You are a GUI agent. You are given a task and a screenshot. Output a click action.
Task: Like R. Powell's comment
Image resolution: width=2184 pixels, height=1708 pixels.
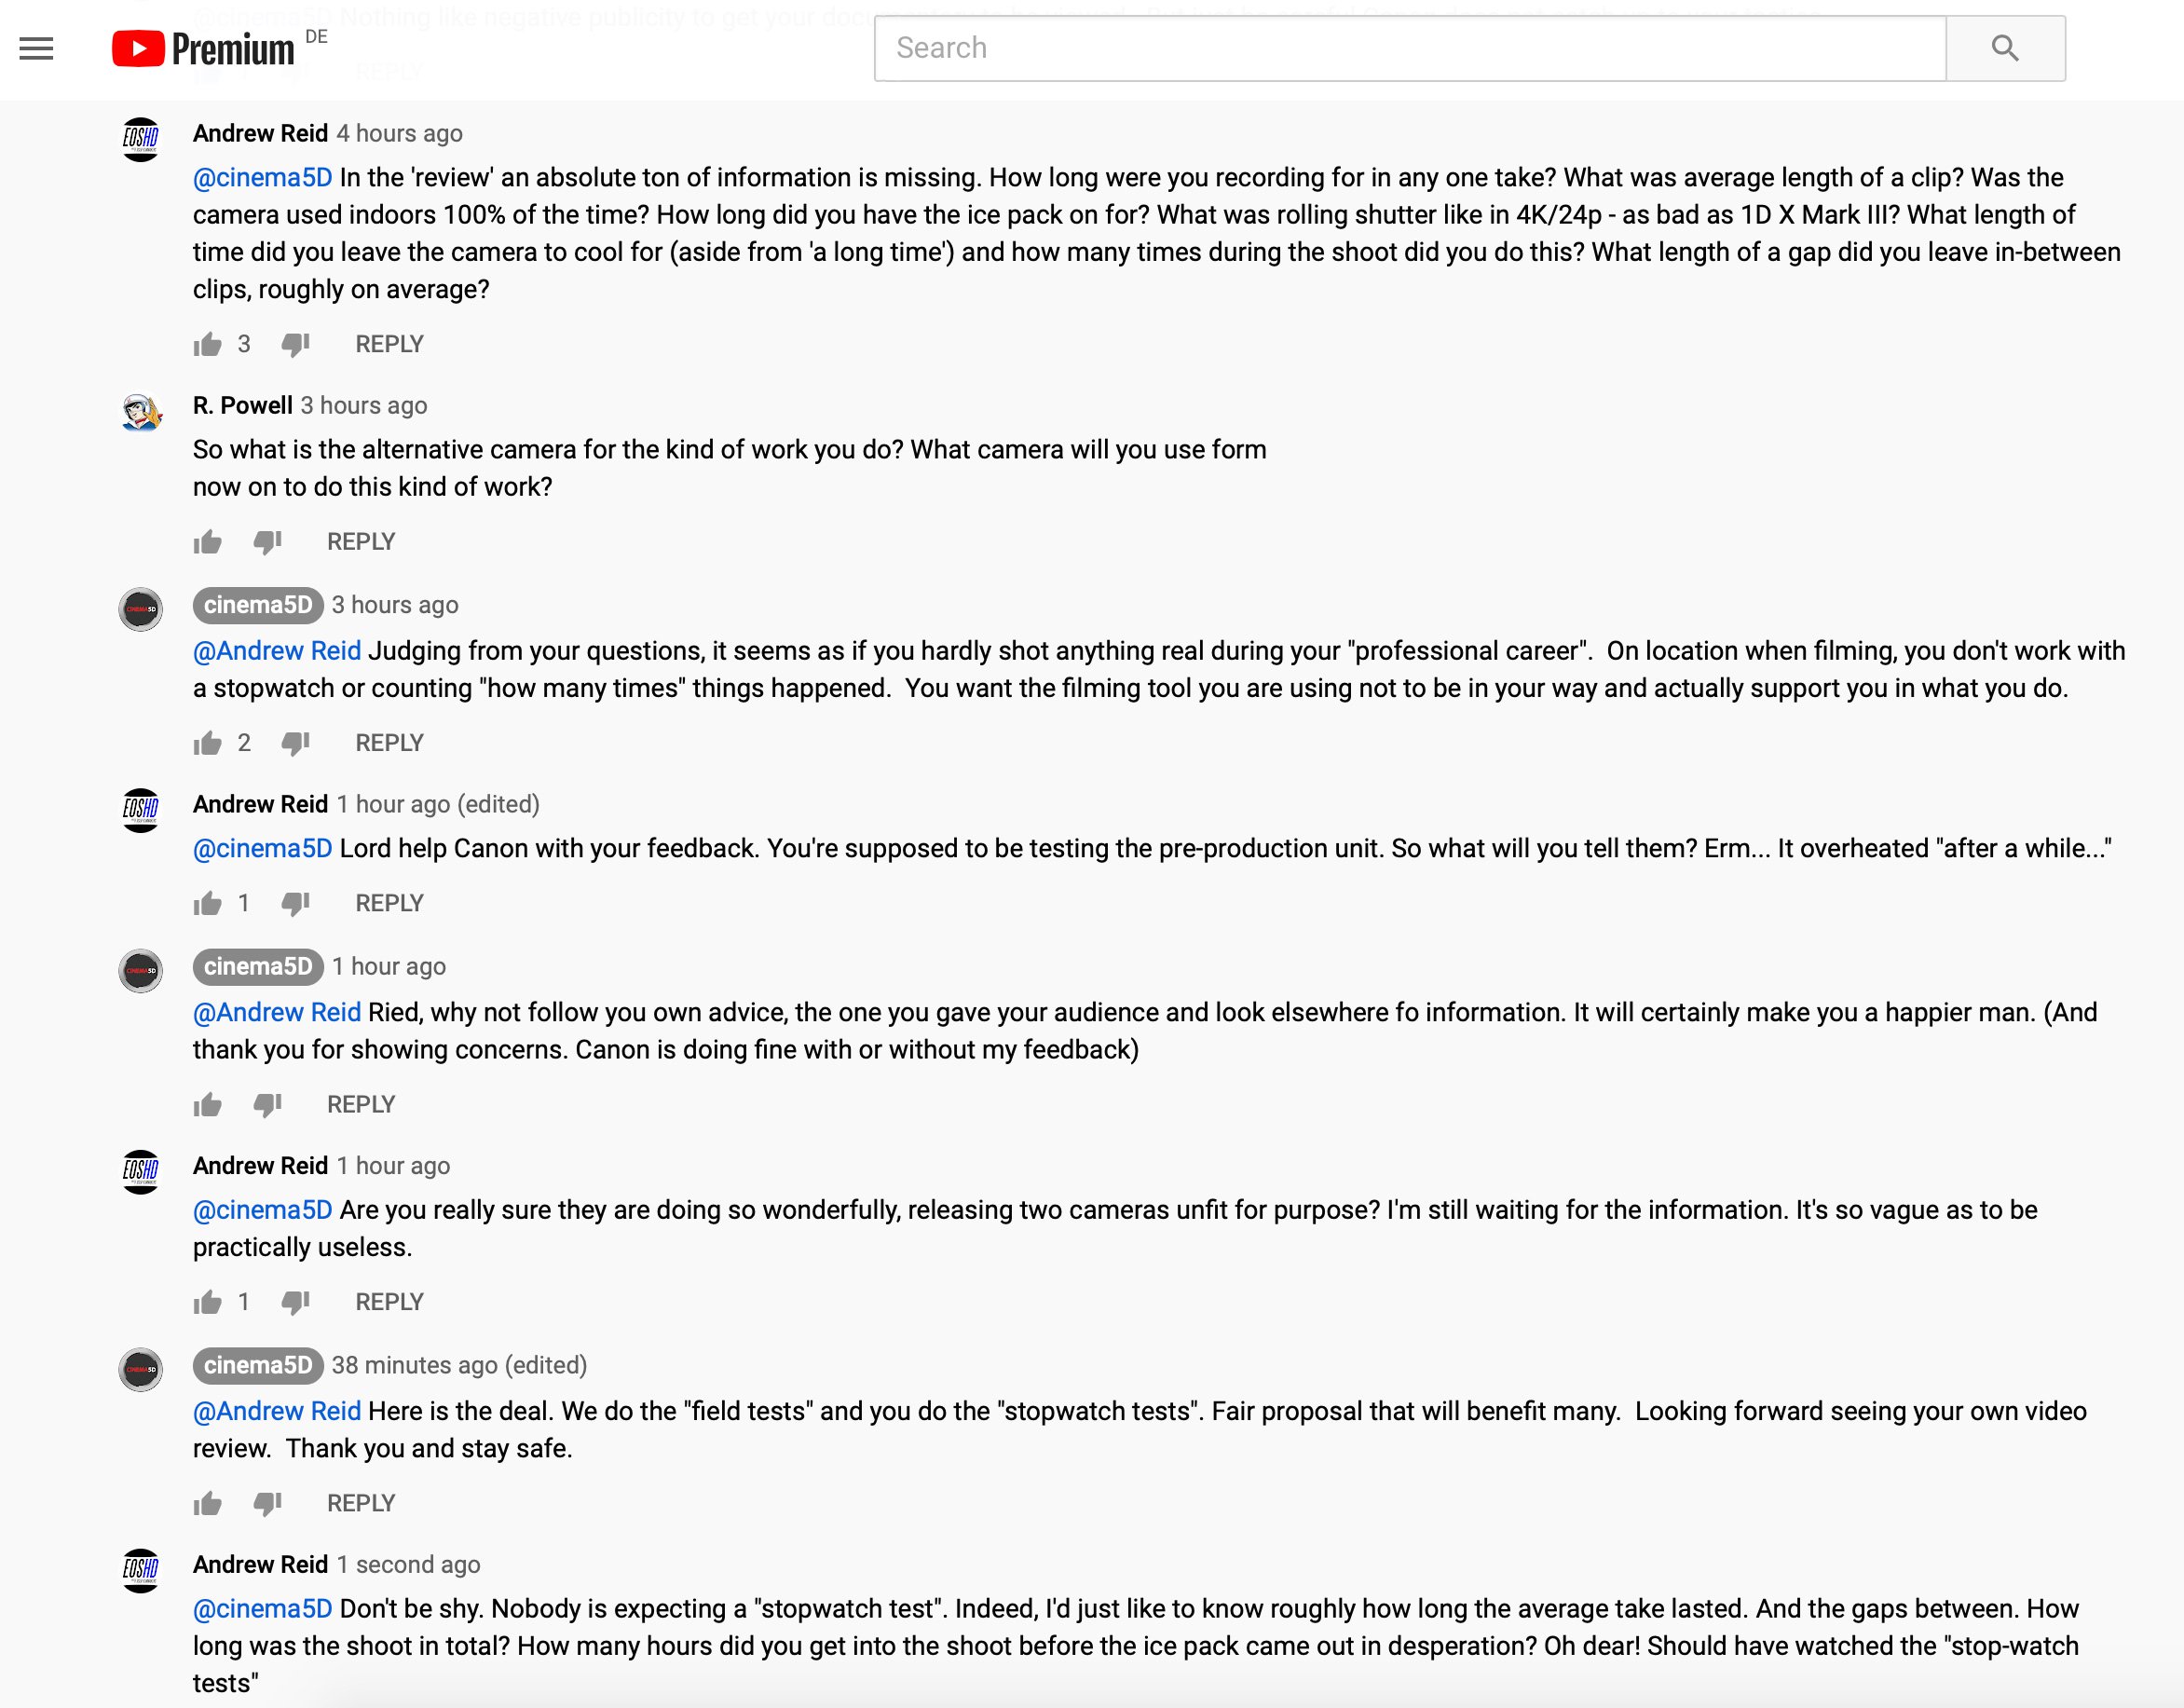pyautogui.click(x=208, y=542)
